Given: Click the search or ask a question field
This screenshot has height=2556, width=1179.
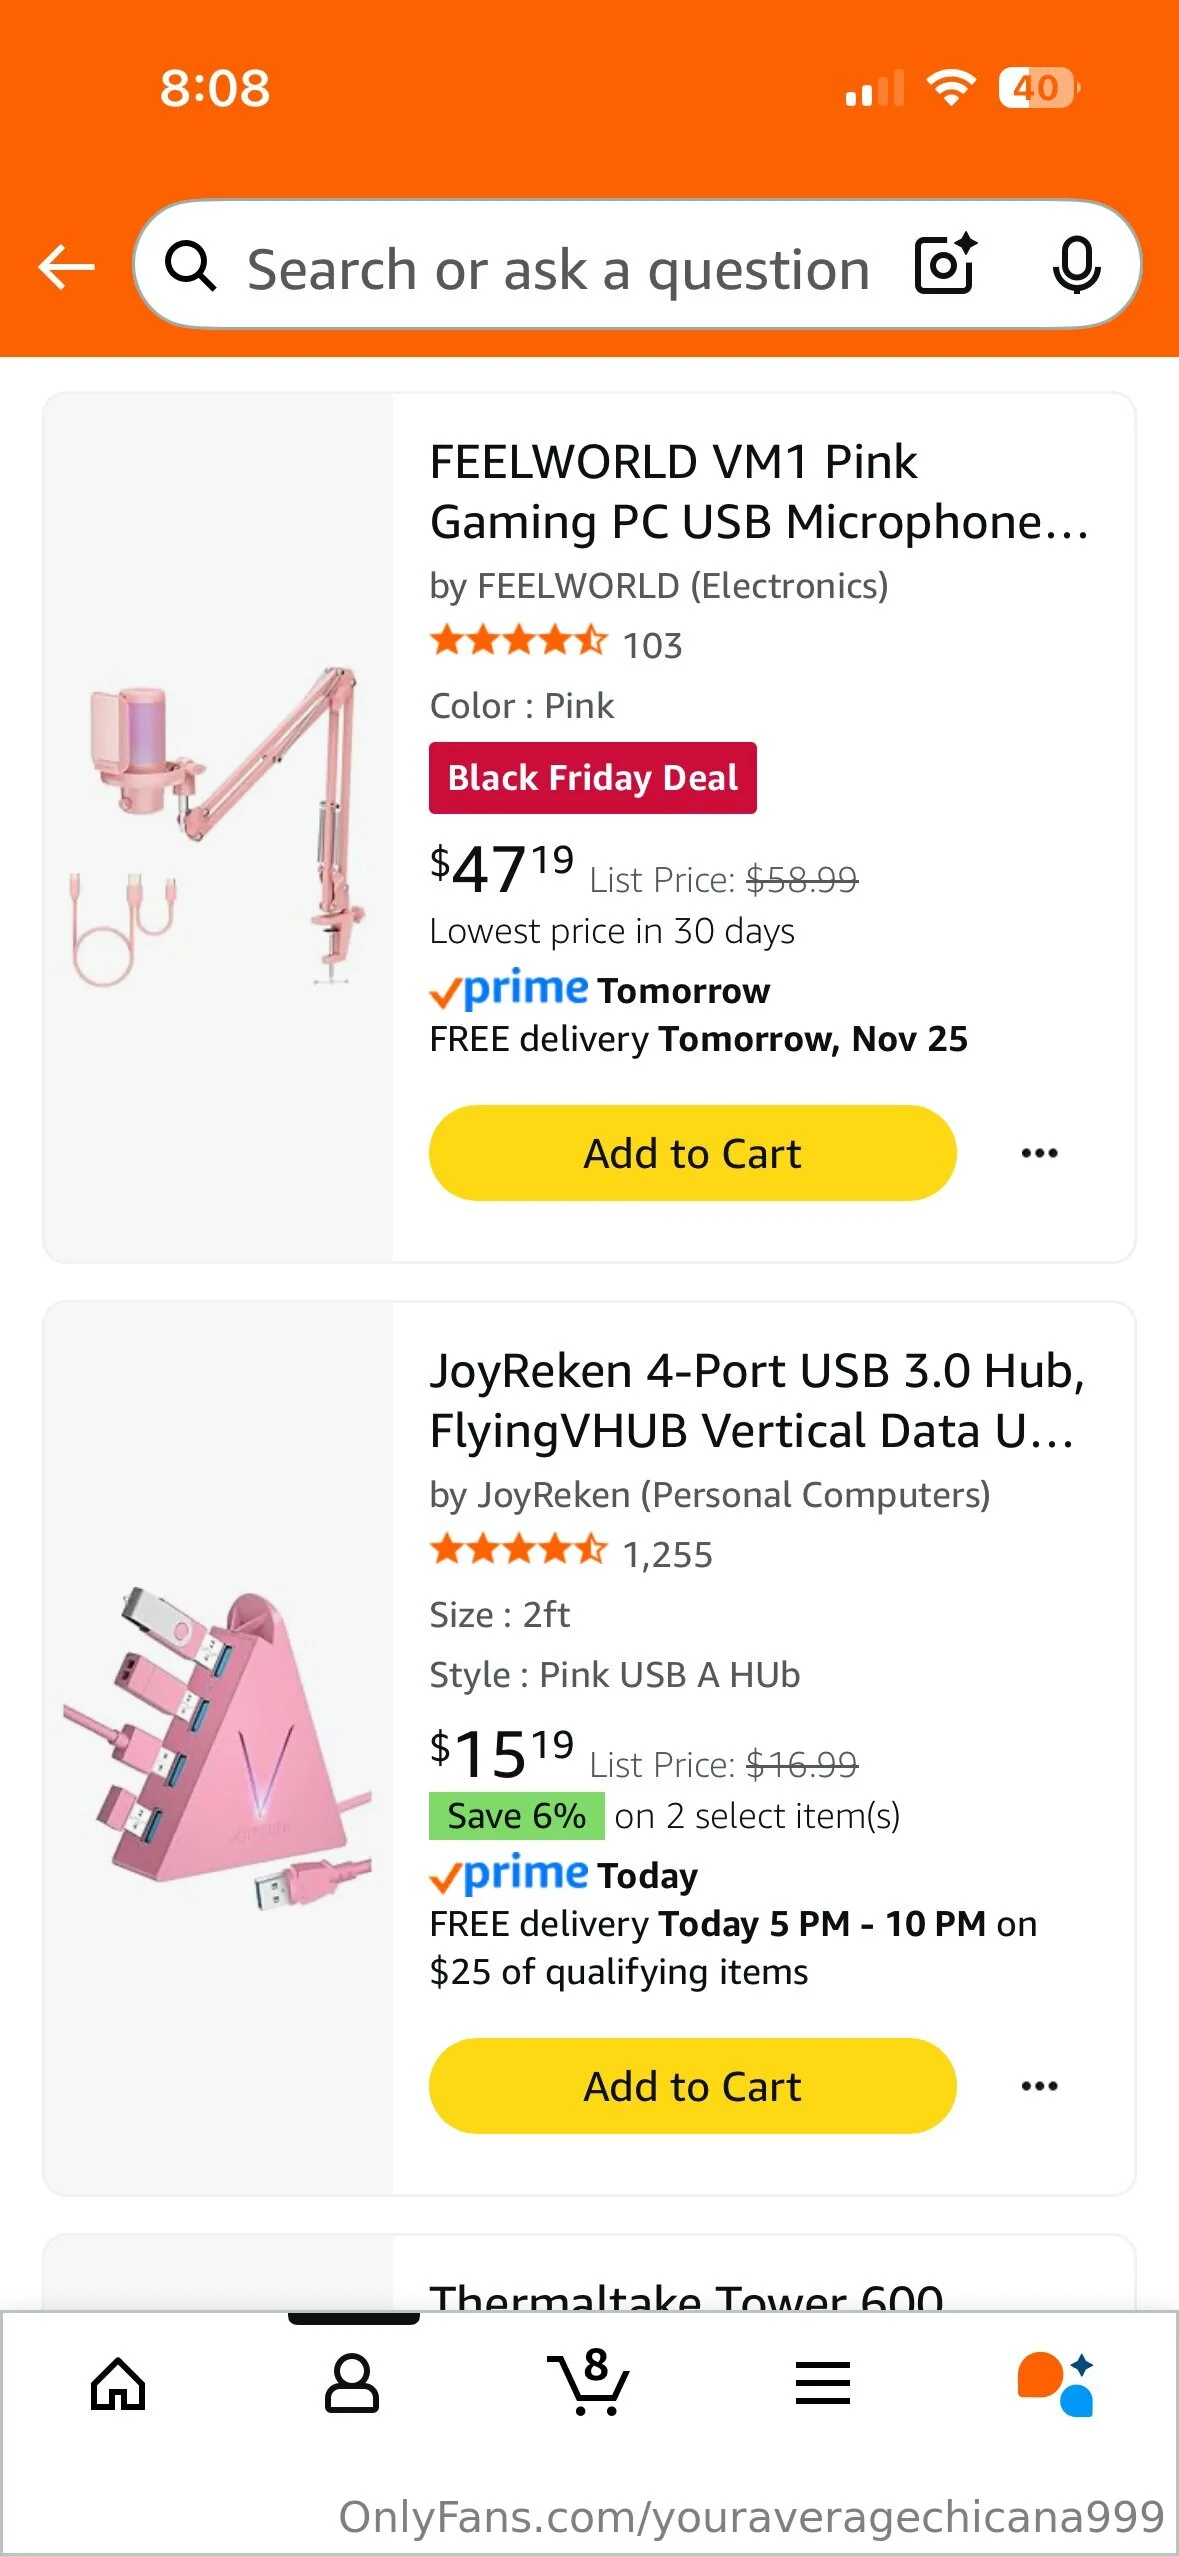Looking at the screenshot, I should click(558, 268).
